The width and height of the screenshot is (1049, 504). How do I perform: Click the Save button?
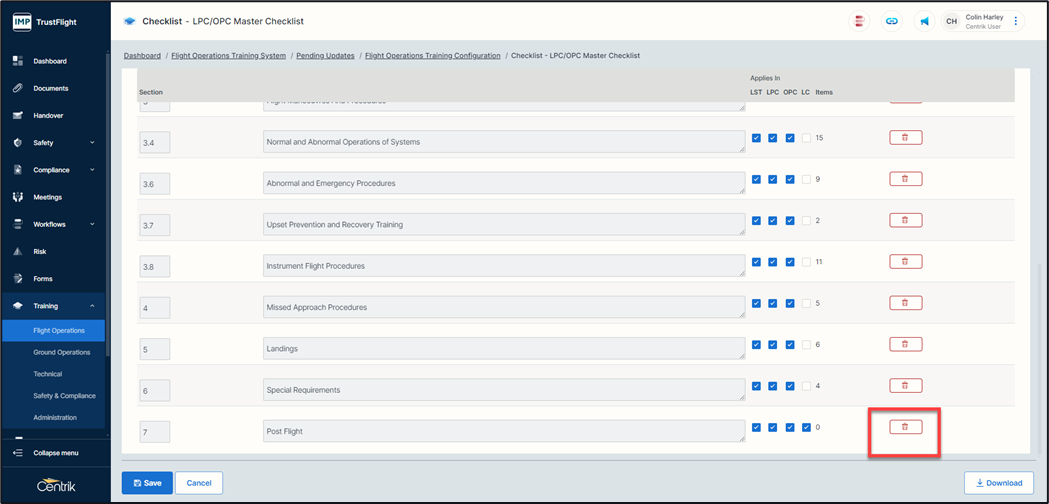(x=147, y=483)
